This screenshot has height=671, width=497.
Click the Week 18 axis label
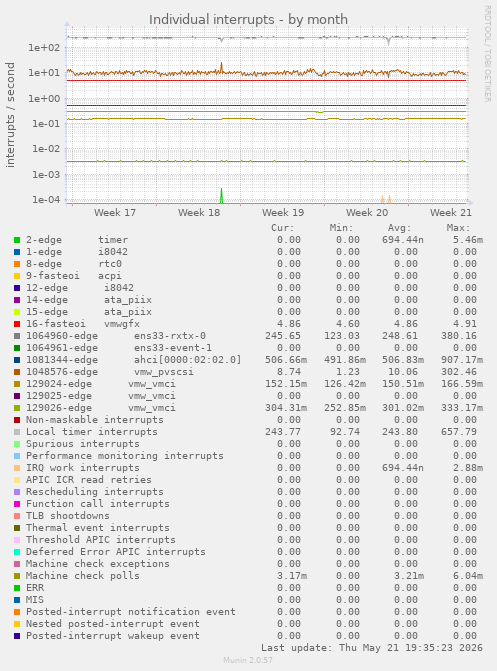[x=199, y=213]
